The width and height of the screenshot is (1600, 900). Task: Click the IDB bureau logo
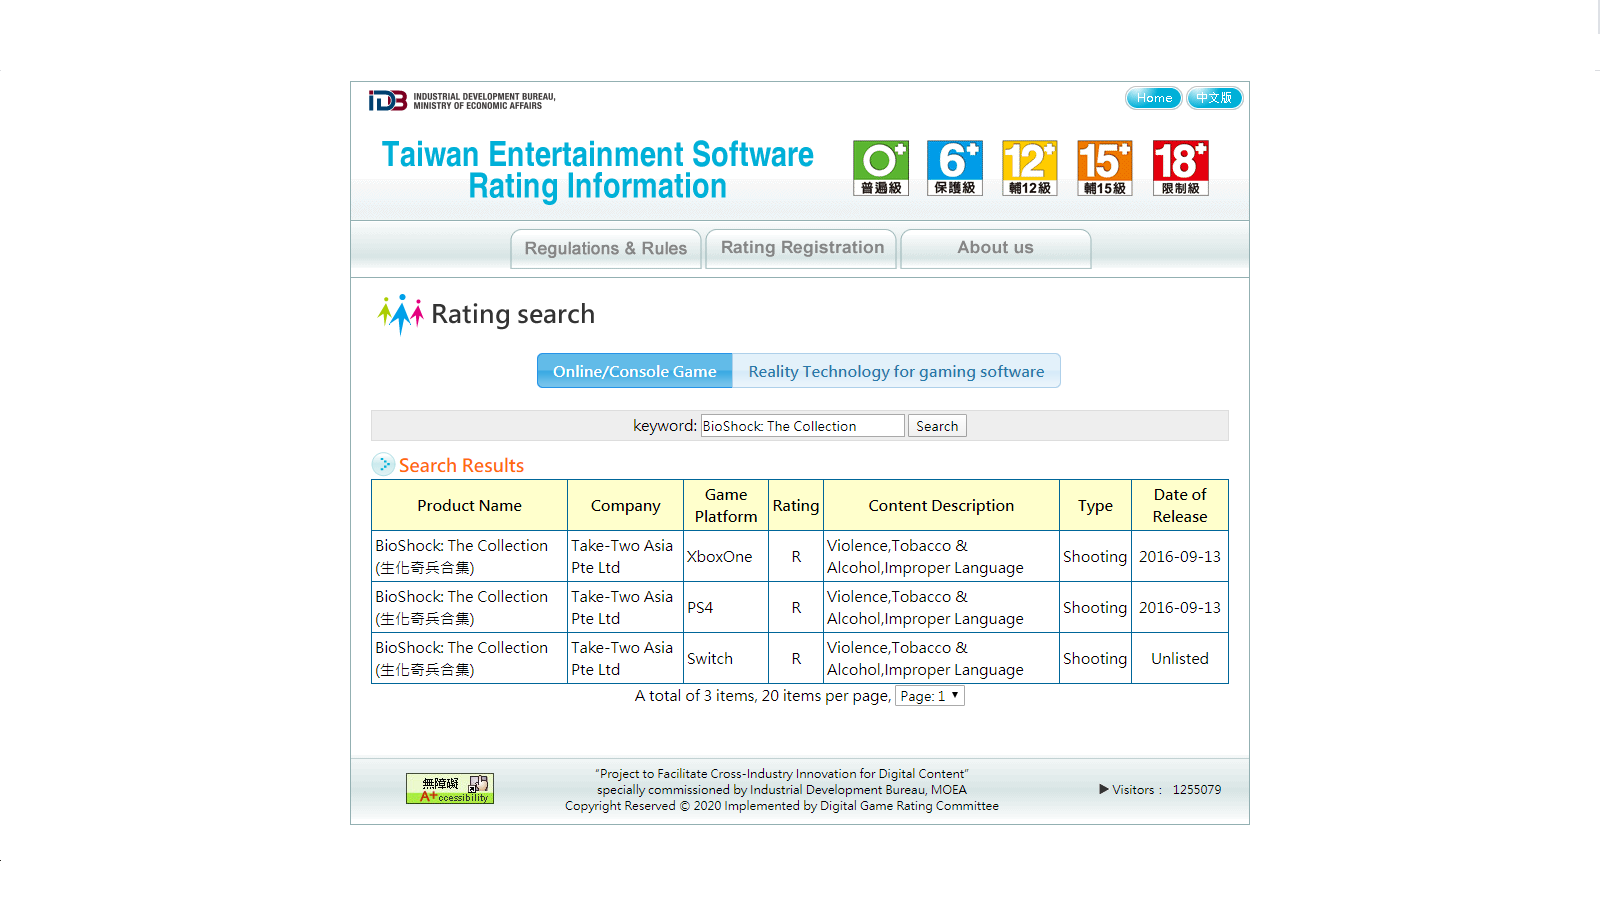462,101
